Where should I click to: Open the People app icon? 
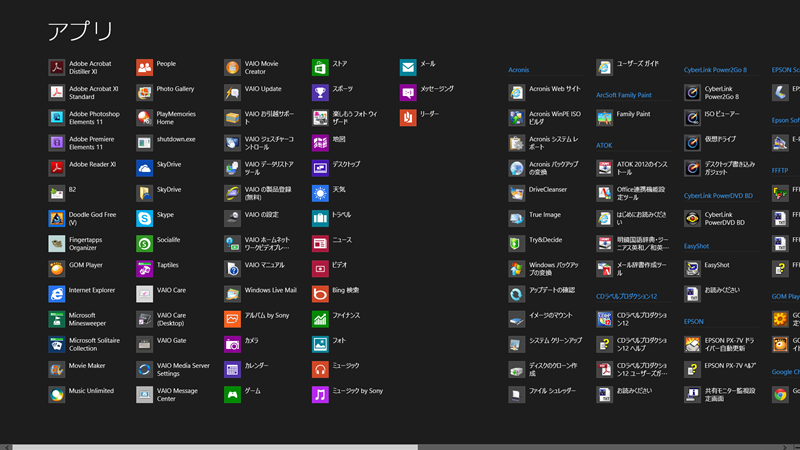click(144, 67)
